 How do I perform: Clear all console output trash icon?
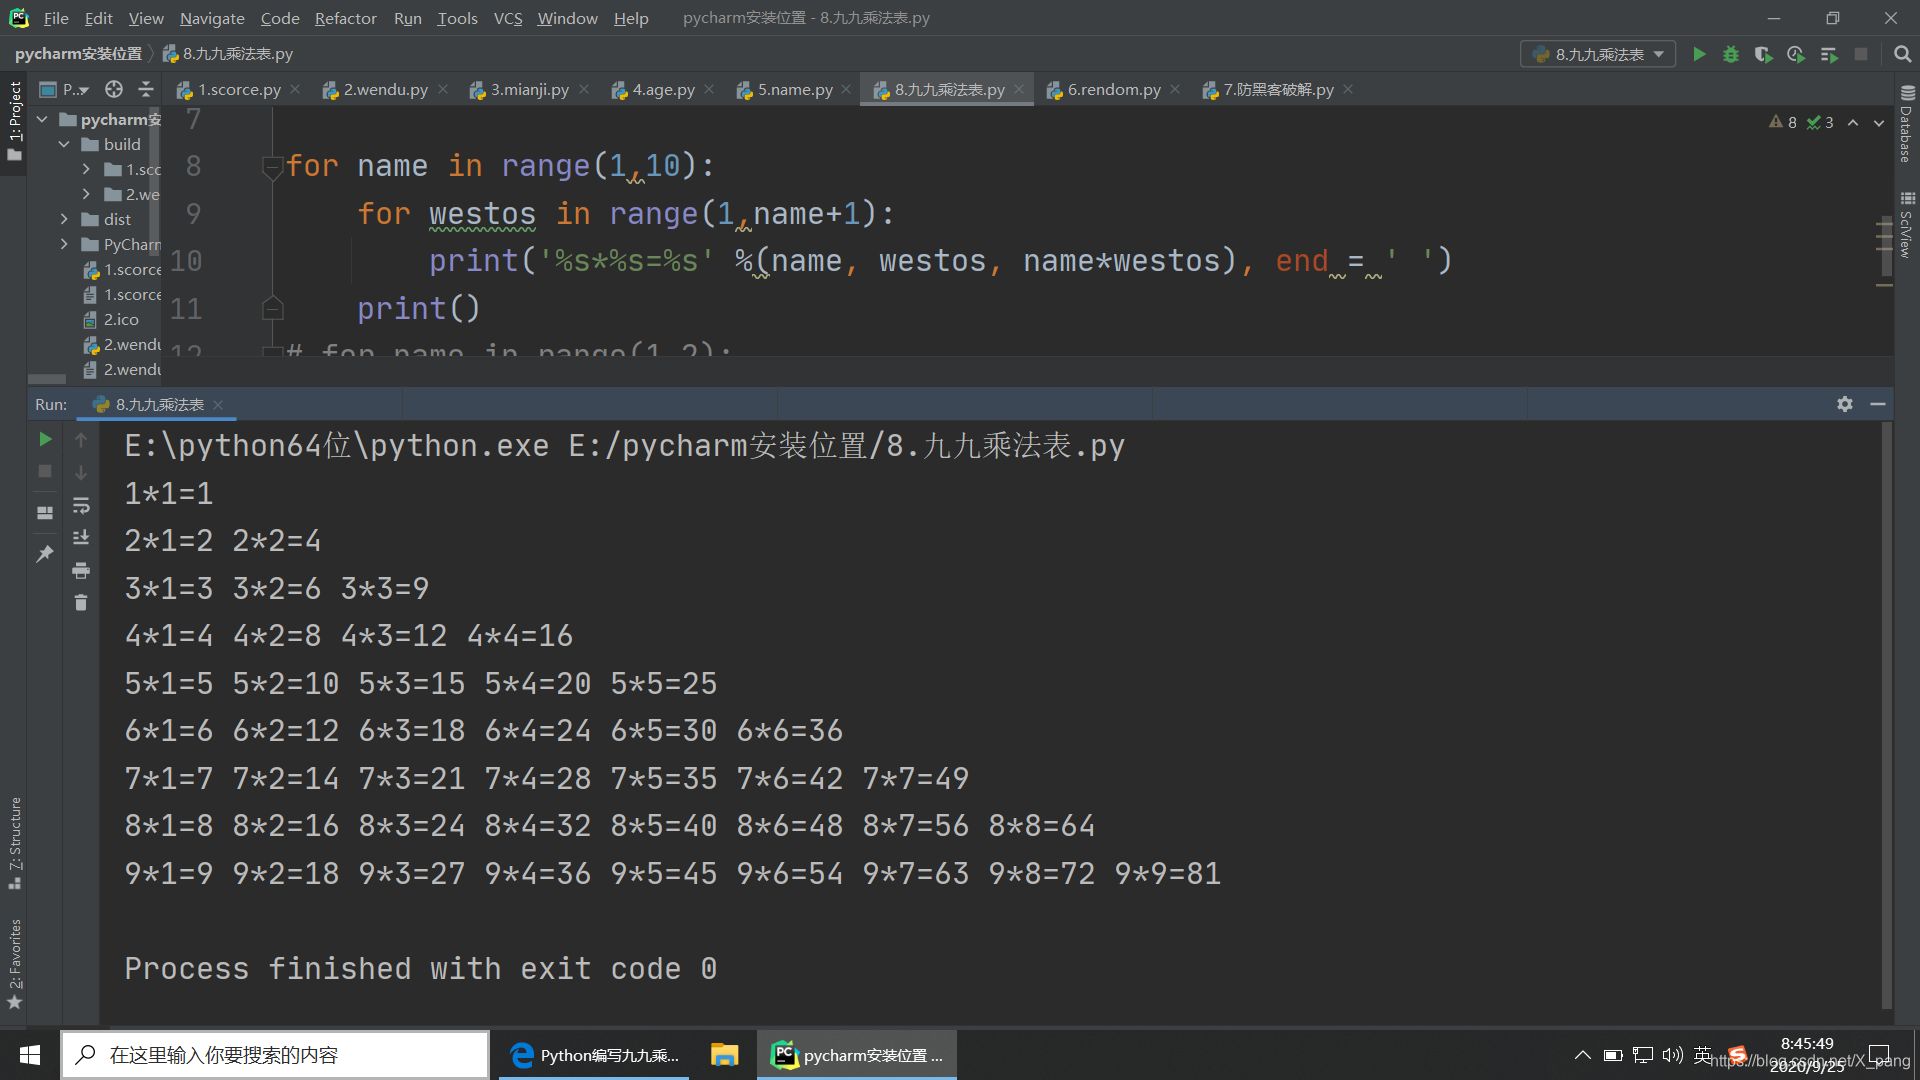tap(81, 602)
